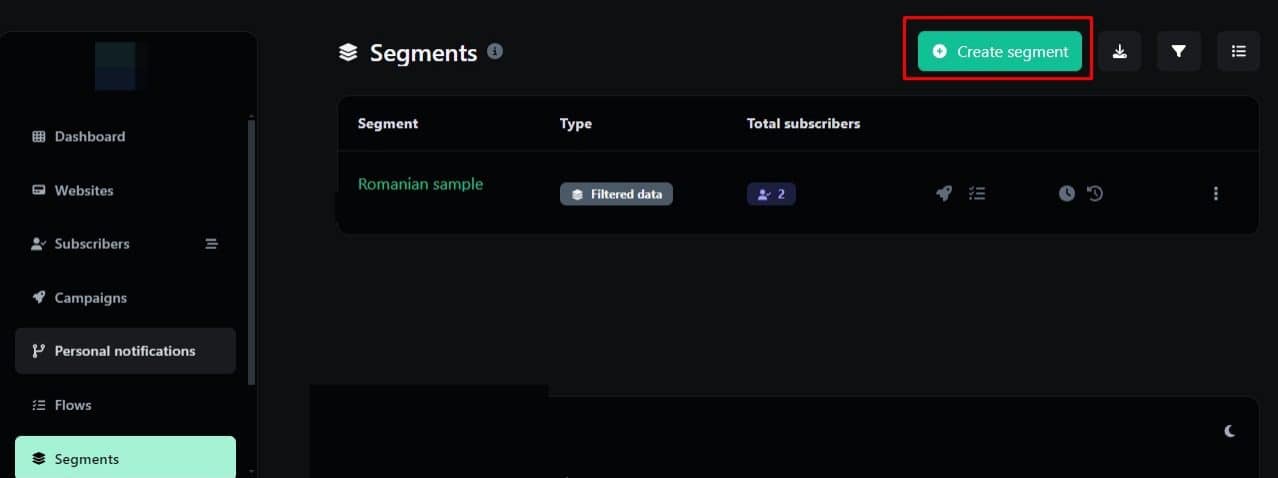Expand the Subscribers submenu lines icon
This screenshot has width=1278, height=478.
point(211,244)
